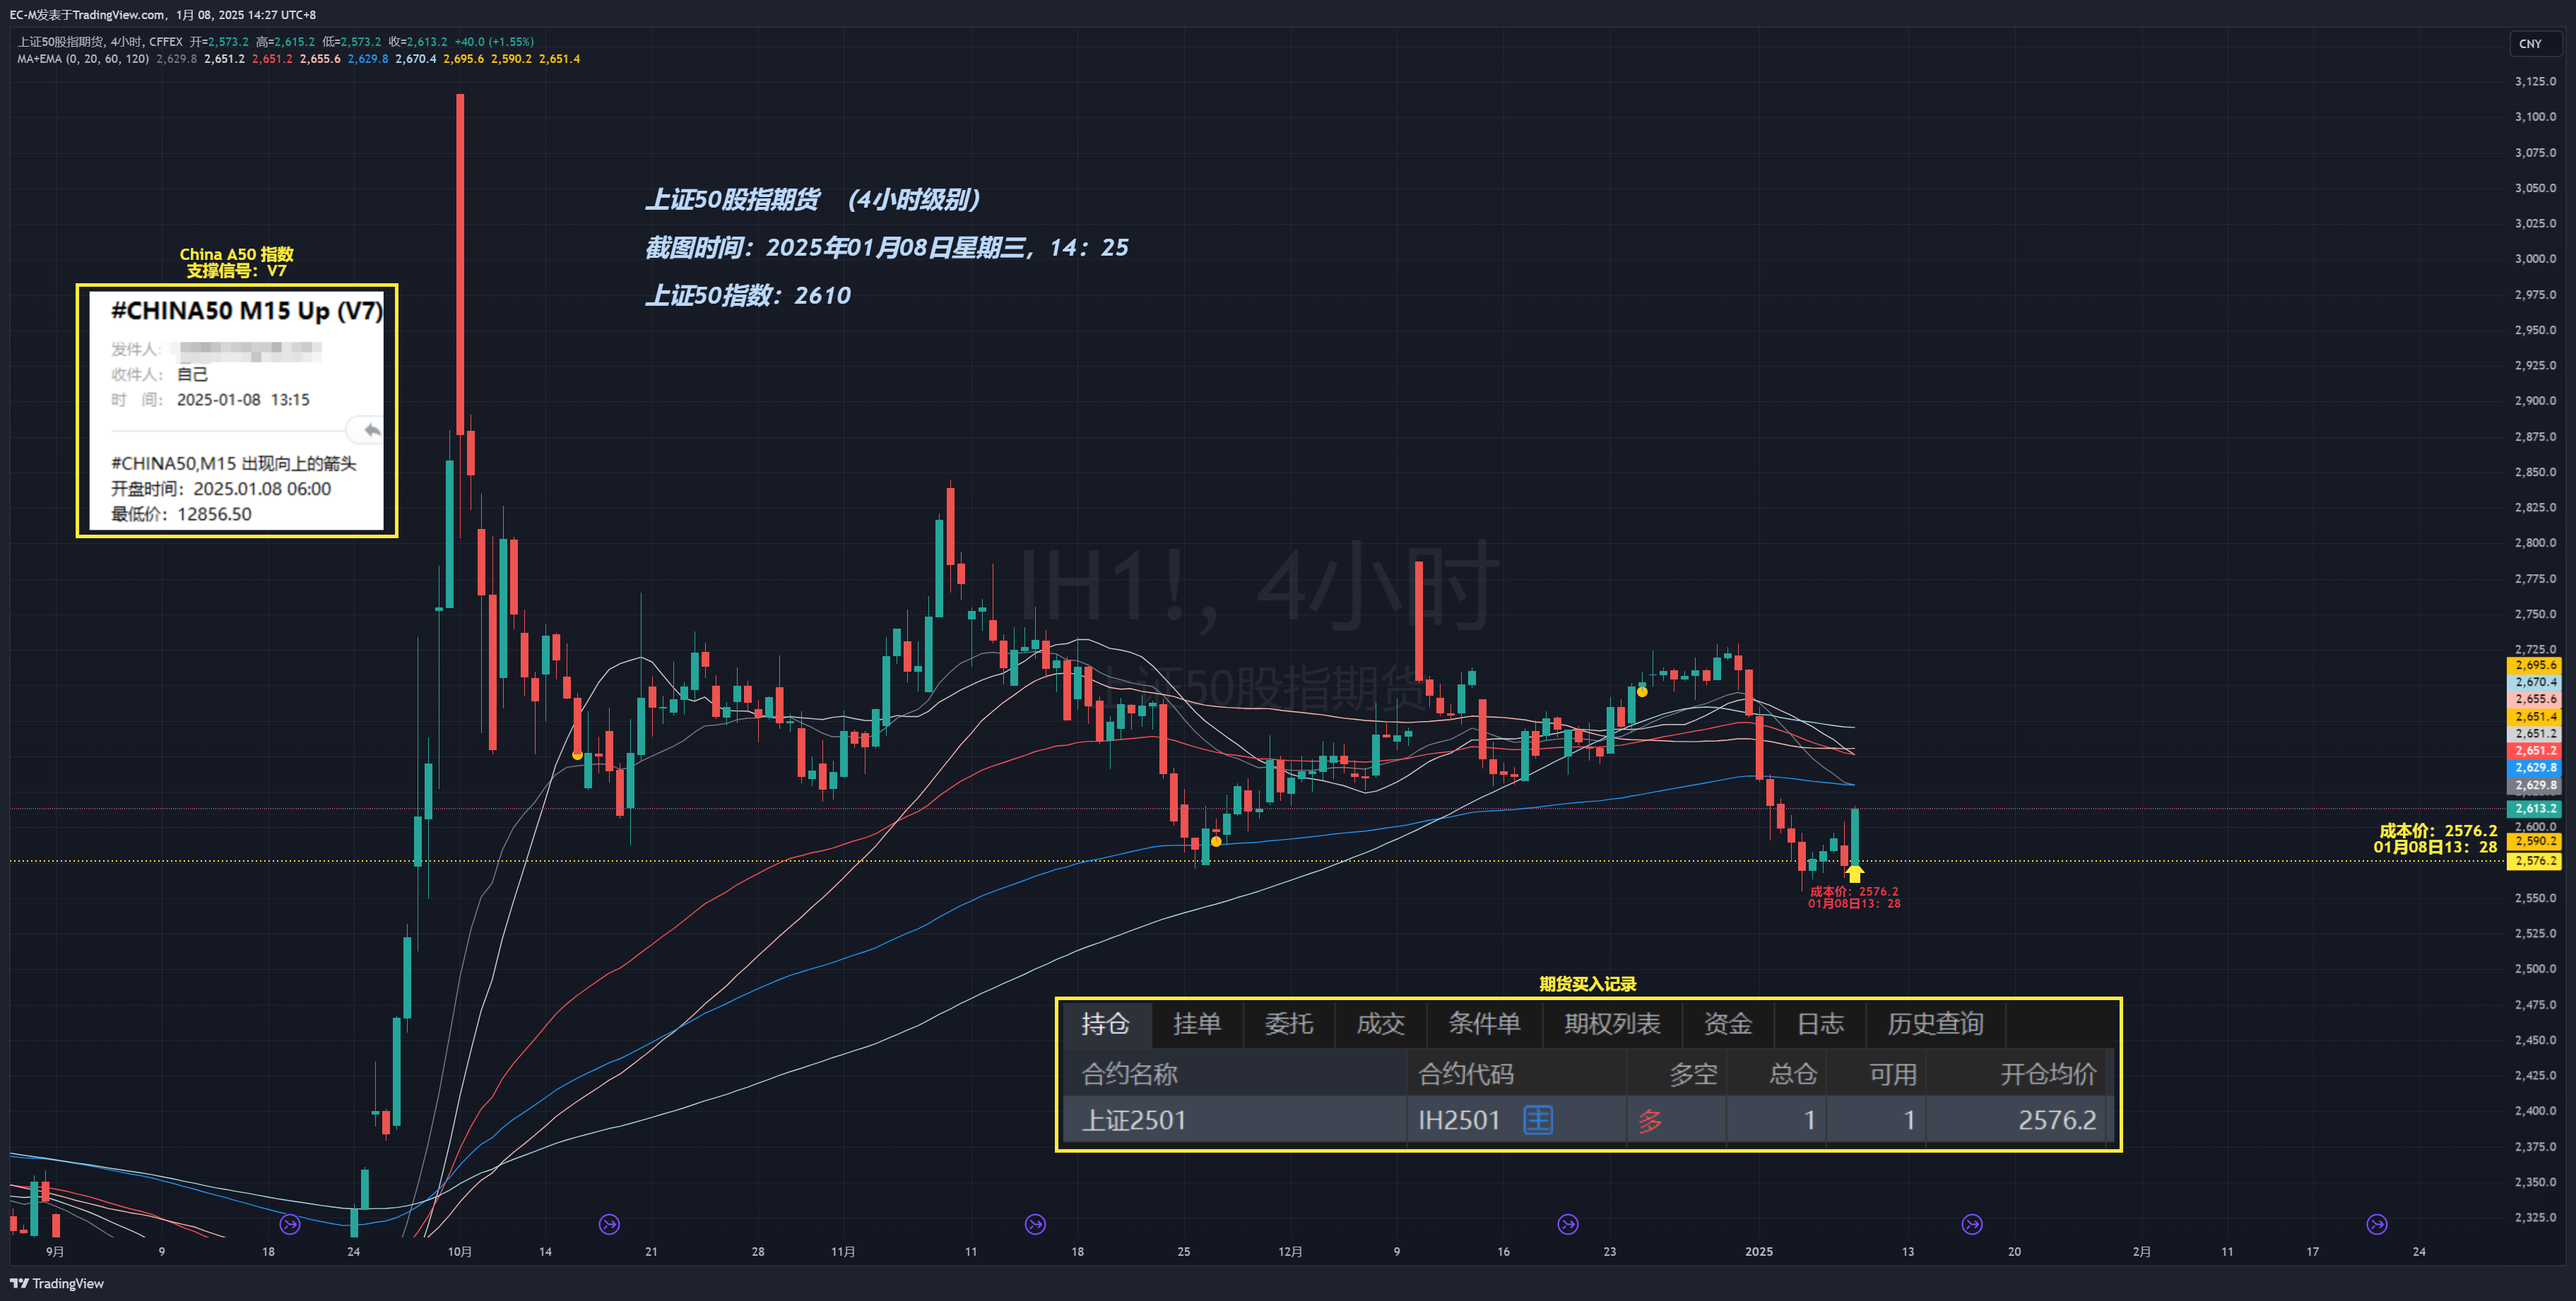The image size is (2576, 1301).
Task: Switch to the 资金 tab
Action: click(x=1728, y=1024)
